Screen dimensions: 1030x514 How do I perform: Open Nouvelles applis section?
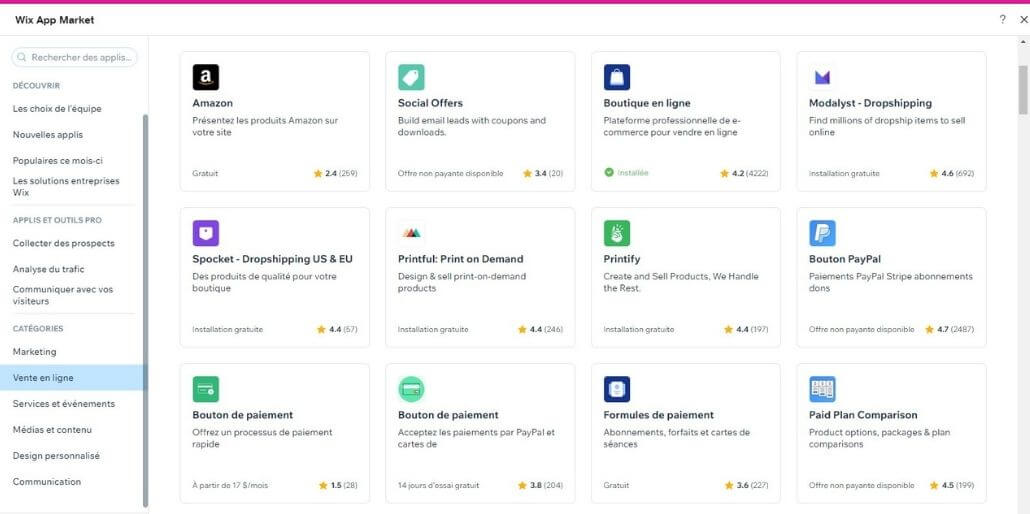click(x=48, y=135)
